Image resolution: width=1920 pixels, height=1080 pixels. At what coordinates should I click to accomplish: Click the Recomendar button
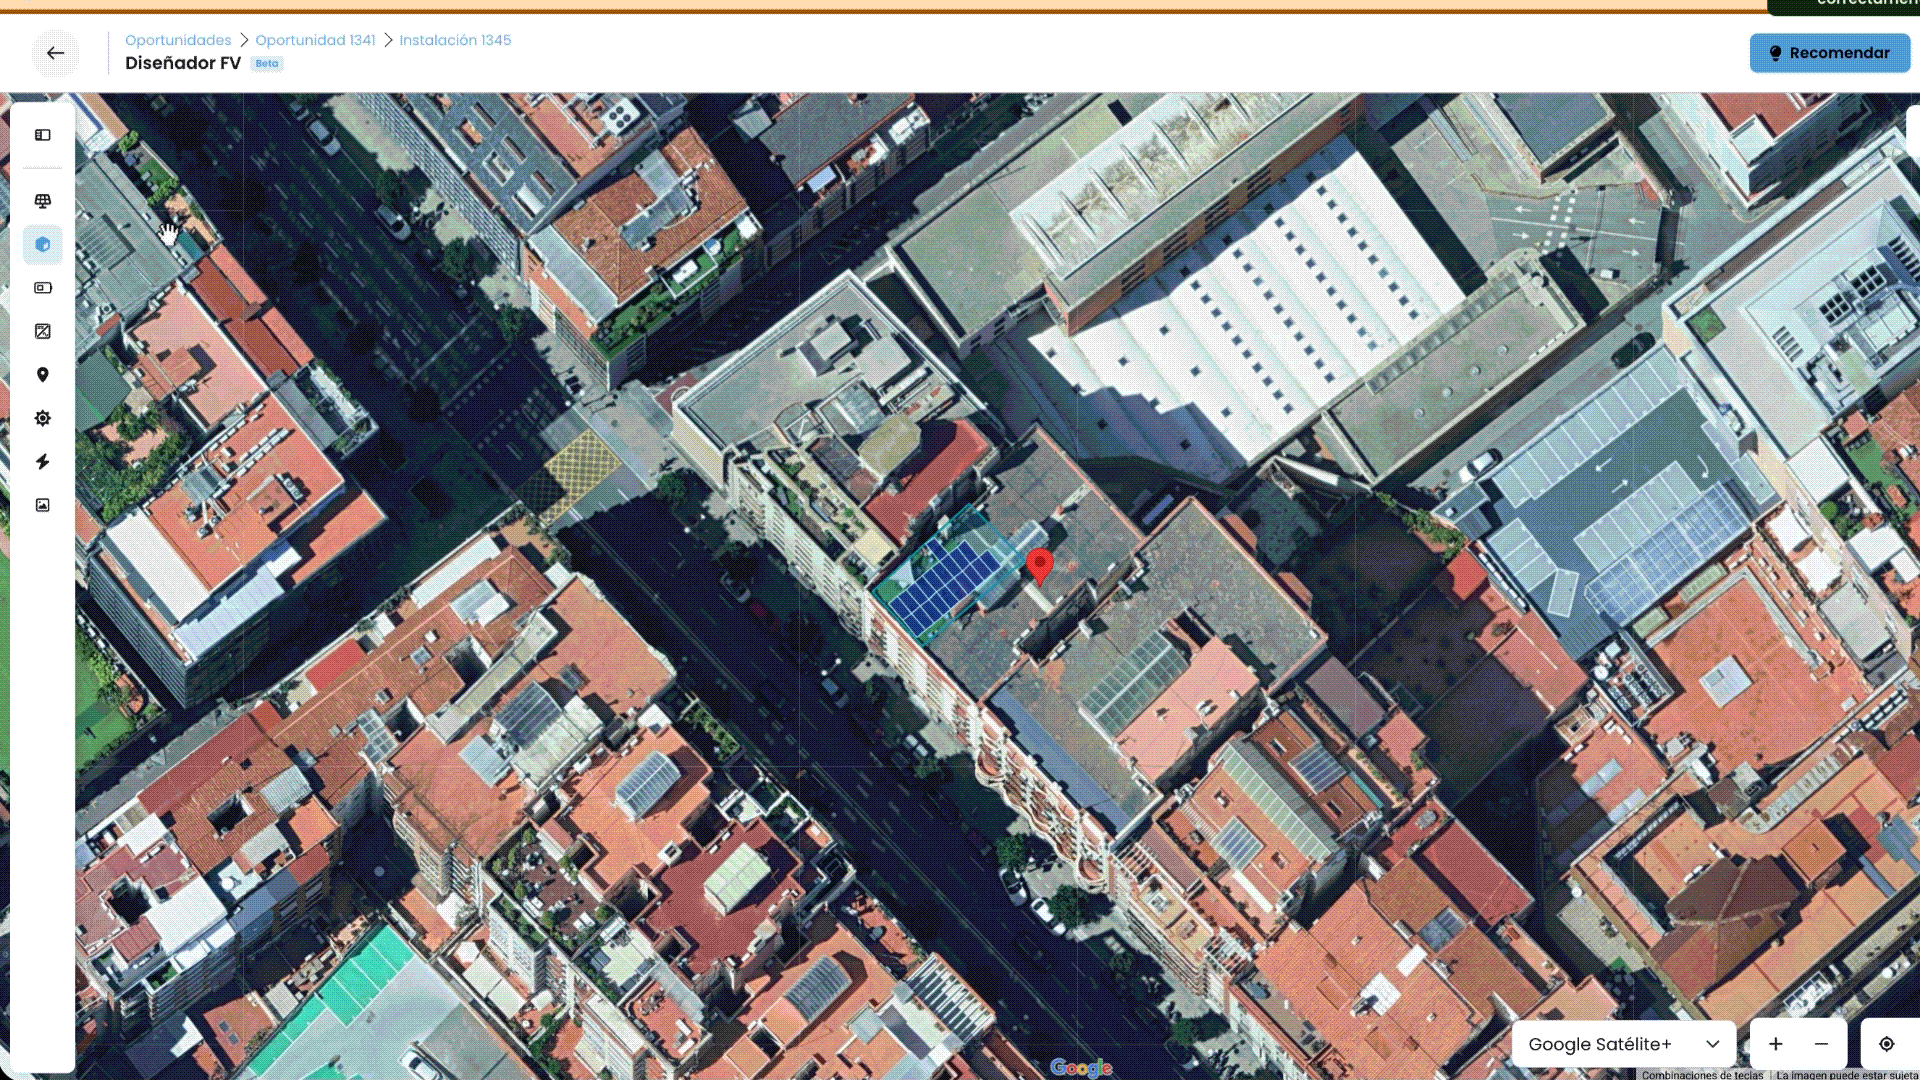[1830, 53]
